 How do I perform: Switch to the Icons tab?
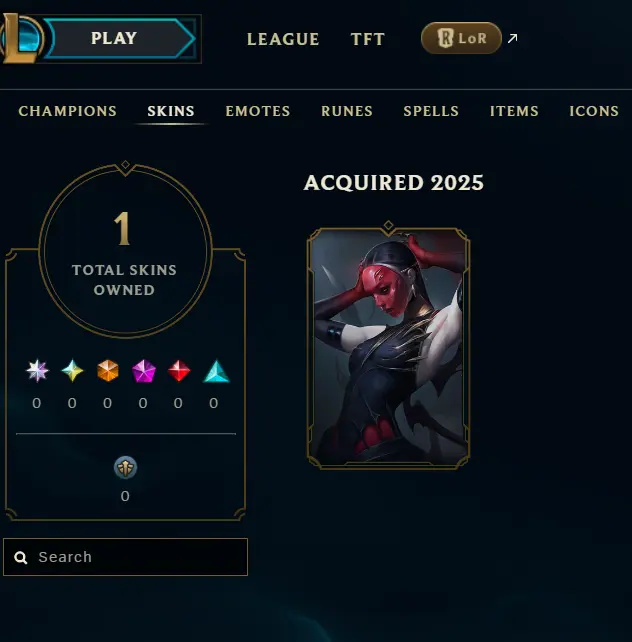pyautogui.click(x=594, y=111)
